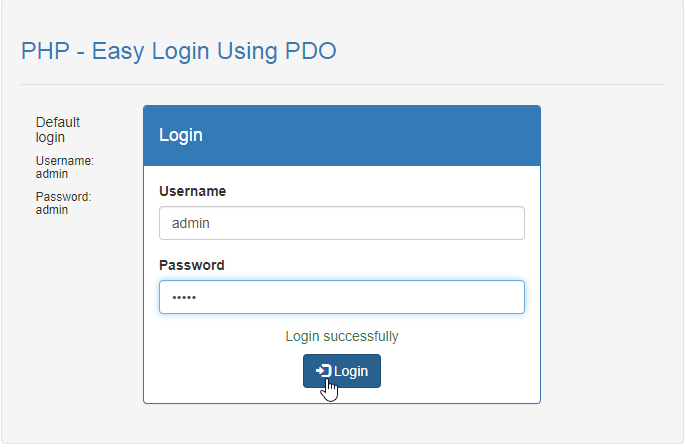Click the PHP - Easy Login Using PDO heading
The image size is (685, 447).
(179, 51)
